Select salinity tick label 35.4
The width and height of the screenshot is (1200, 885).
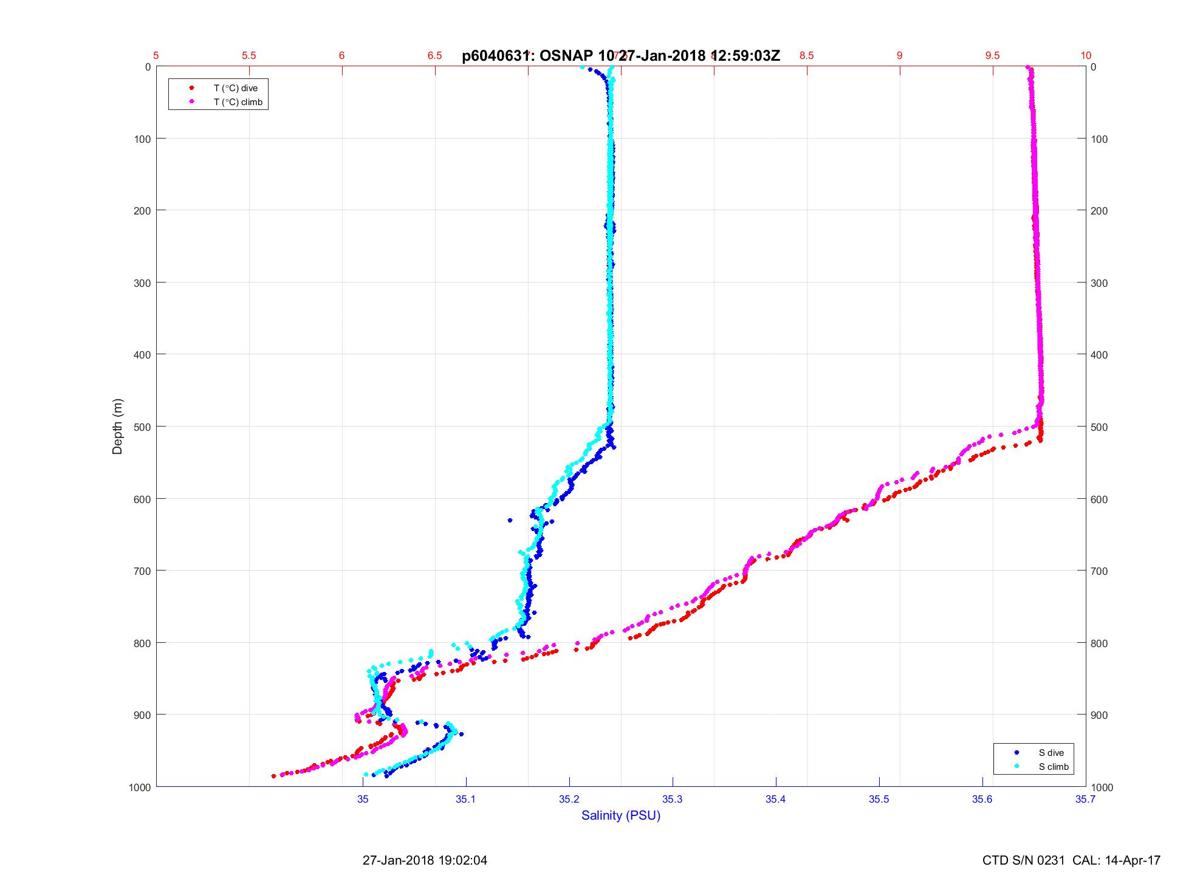click(776, 799)
